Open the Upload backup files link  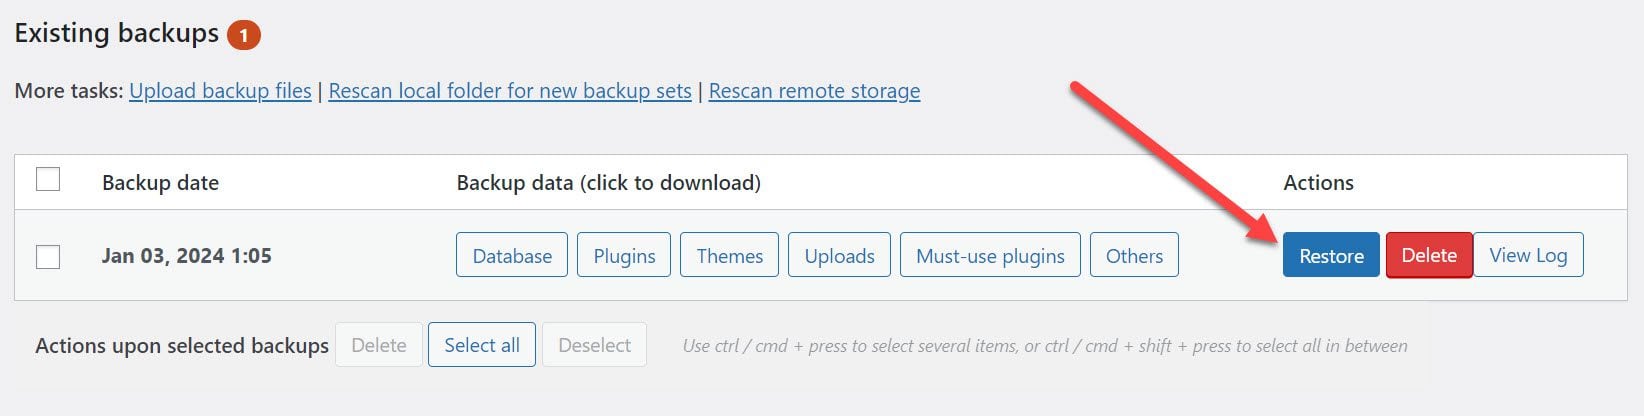(x=220, y=91)
